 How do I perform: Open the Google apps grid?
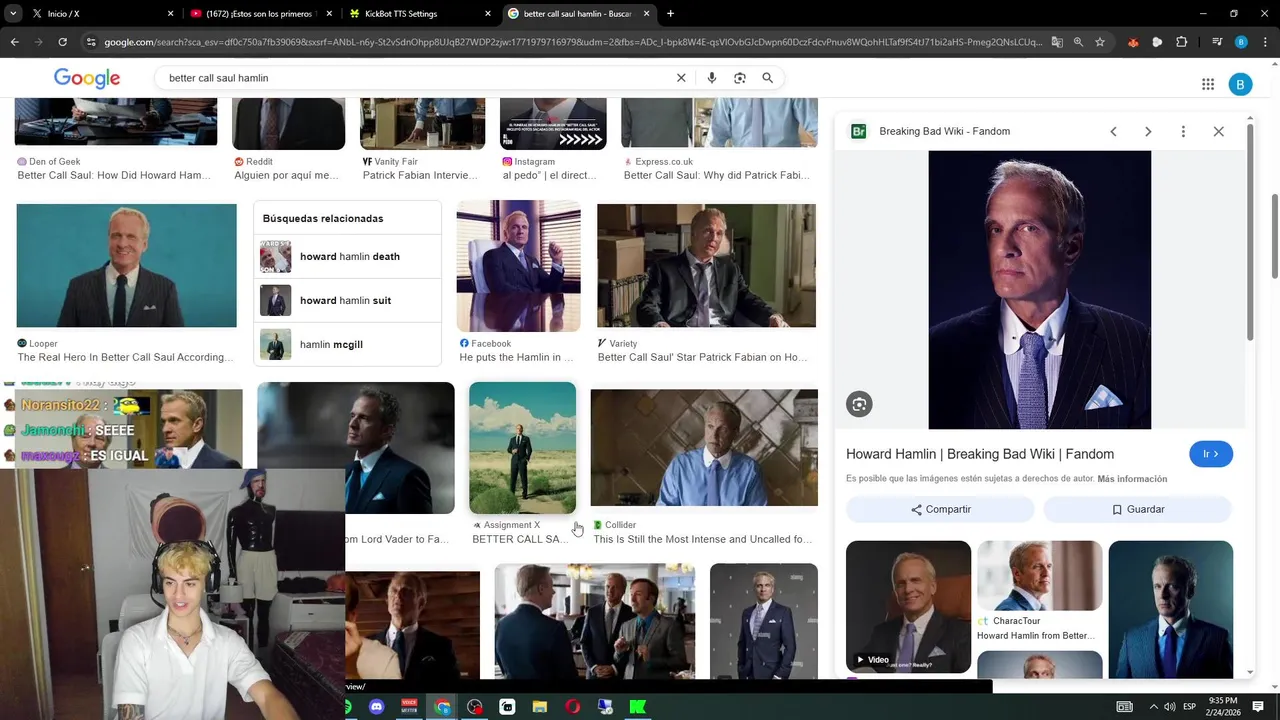pos(1208,85)
